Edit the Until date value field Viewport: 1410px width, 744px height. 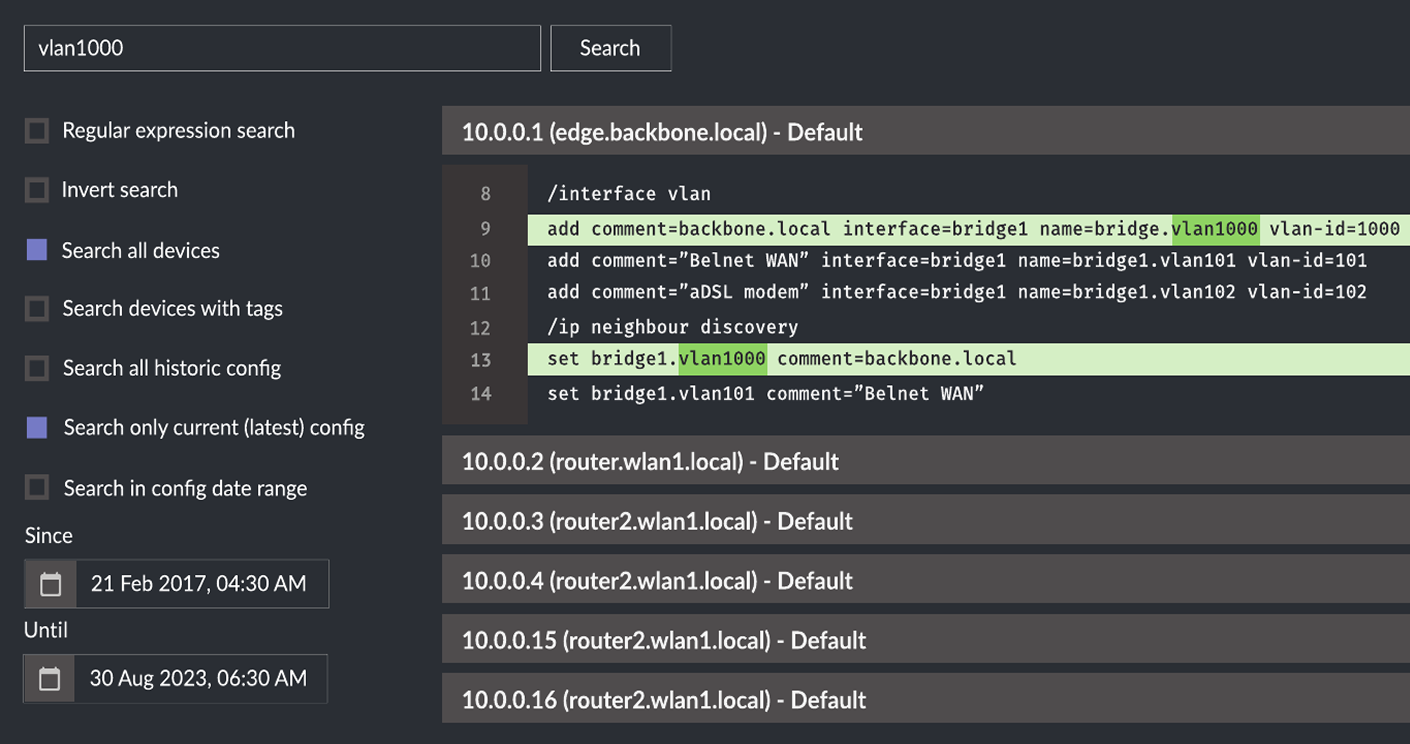pyautogui.click(x=200, y=679)
